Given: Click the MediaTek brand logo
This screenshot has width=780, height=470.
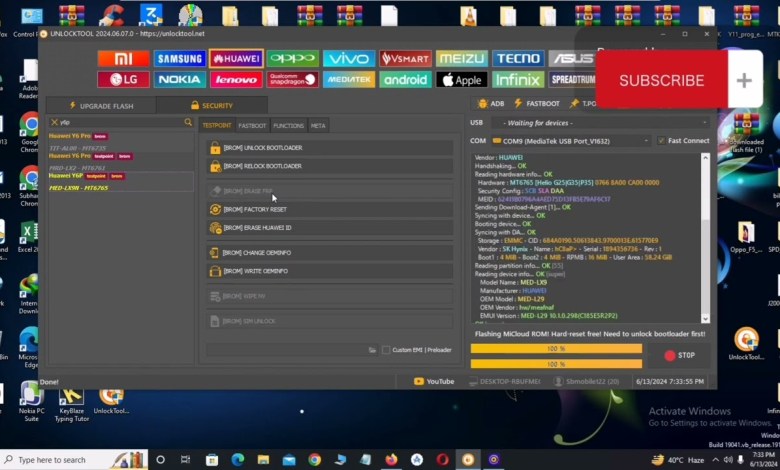Looking at the screenshot, I should point(349,79).
